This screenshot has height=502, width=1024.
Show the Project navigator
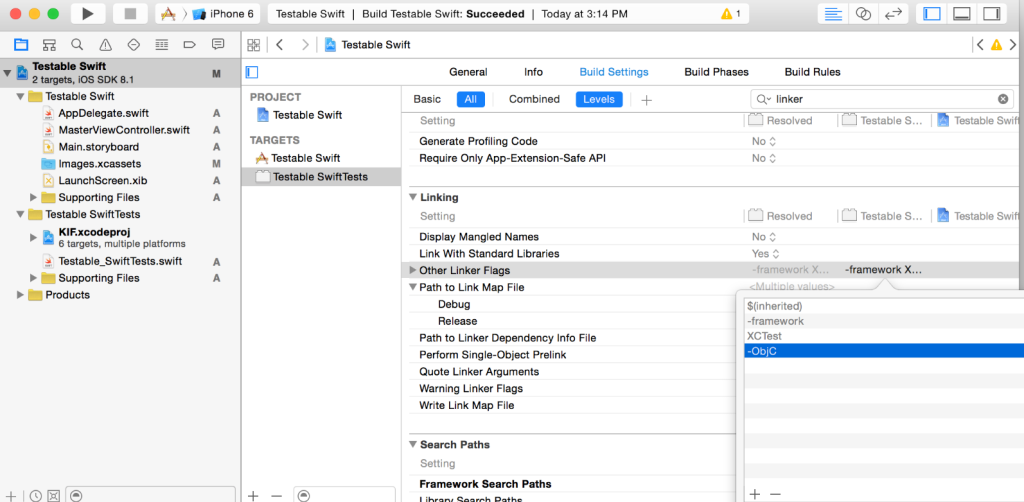coord(21,44)
